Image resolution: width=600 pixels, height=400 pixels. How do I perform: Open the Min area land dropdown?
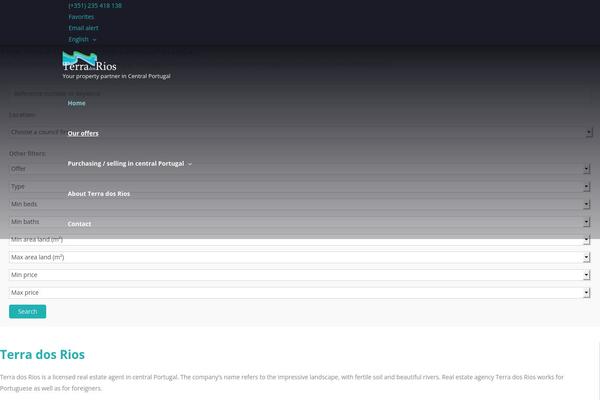point(300,240)
